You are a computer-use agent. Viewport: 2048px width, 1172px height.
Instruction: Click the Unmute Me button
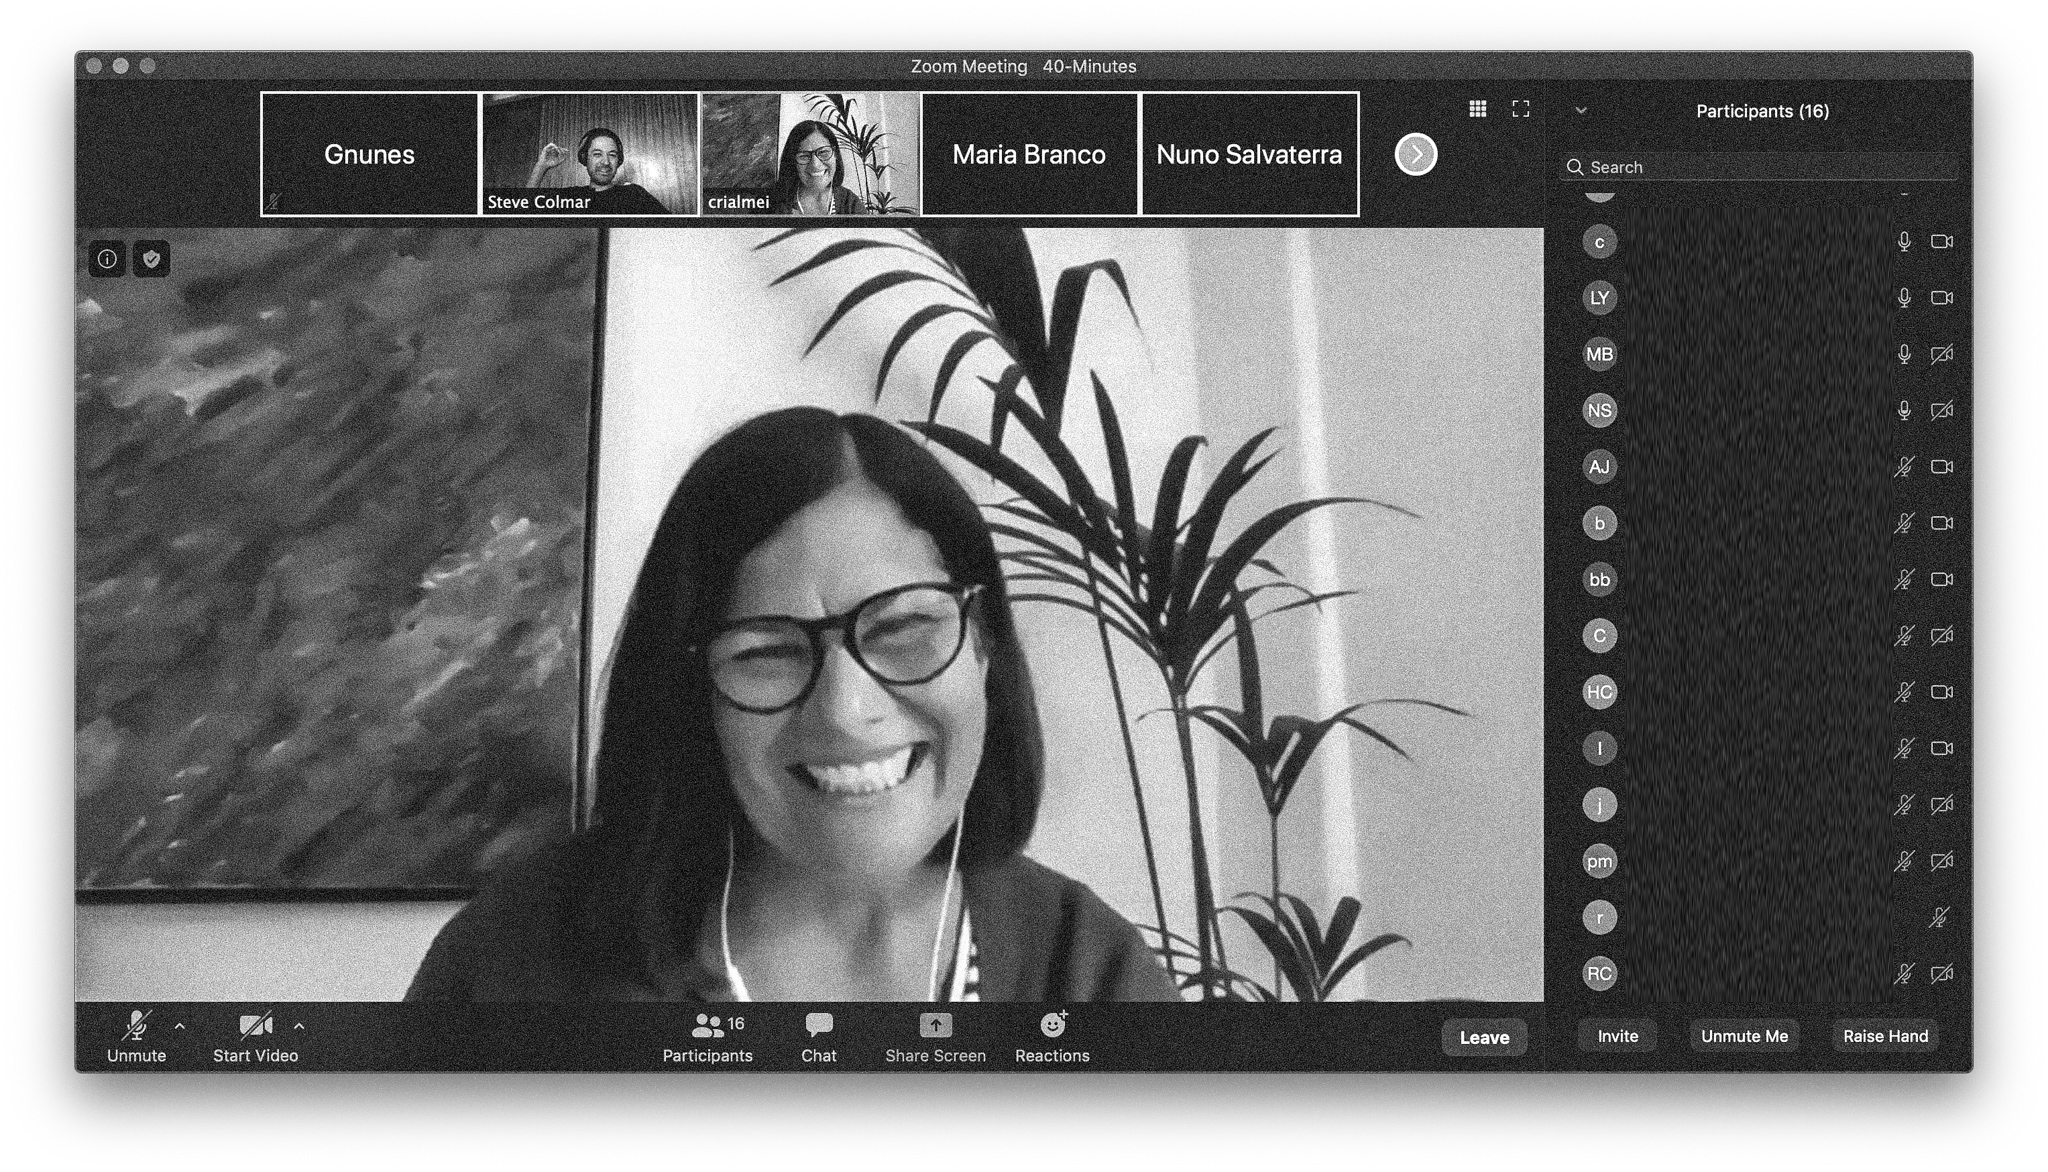tap(1744, 1036)
